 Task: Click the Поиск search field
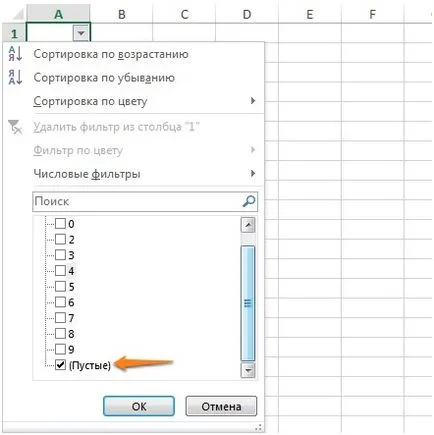click(x=145, y=201)
